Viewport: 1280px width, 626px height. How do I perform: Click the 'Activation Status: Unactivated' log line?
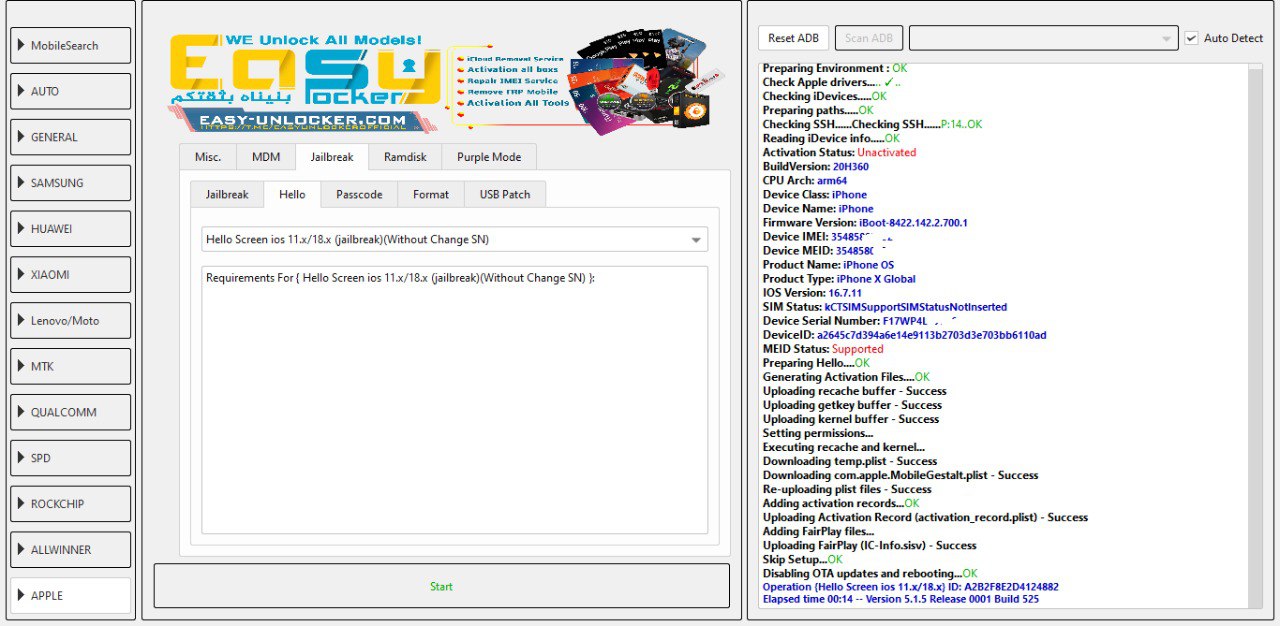tap(839, 153)
